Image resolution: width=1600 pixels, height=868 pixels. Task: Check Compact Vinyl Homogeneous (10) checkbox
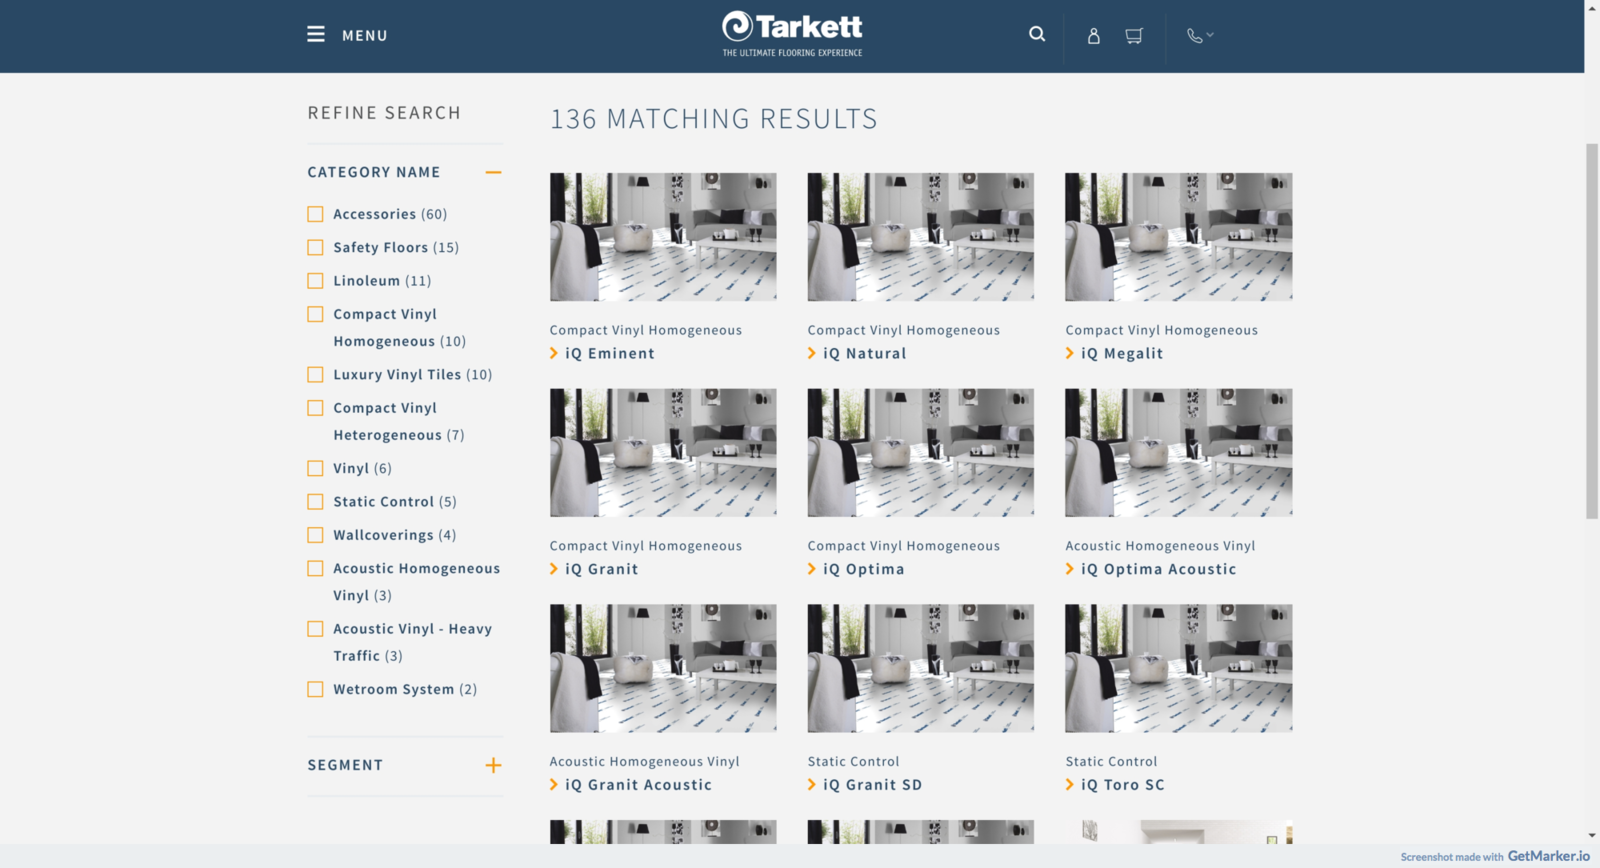click(315, 314)
